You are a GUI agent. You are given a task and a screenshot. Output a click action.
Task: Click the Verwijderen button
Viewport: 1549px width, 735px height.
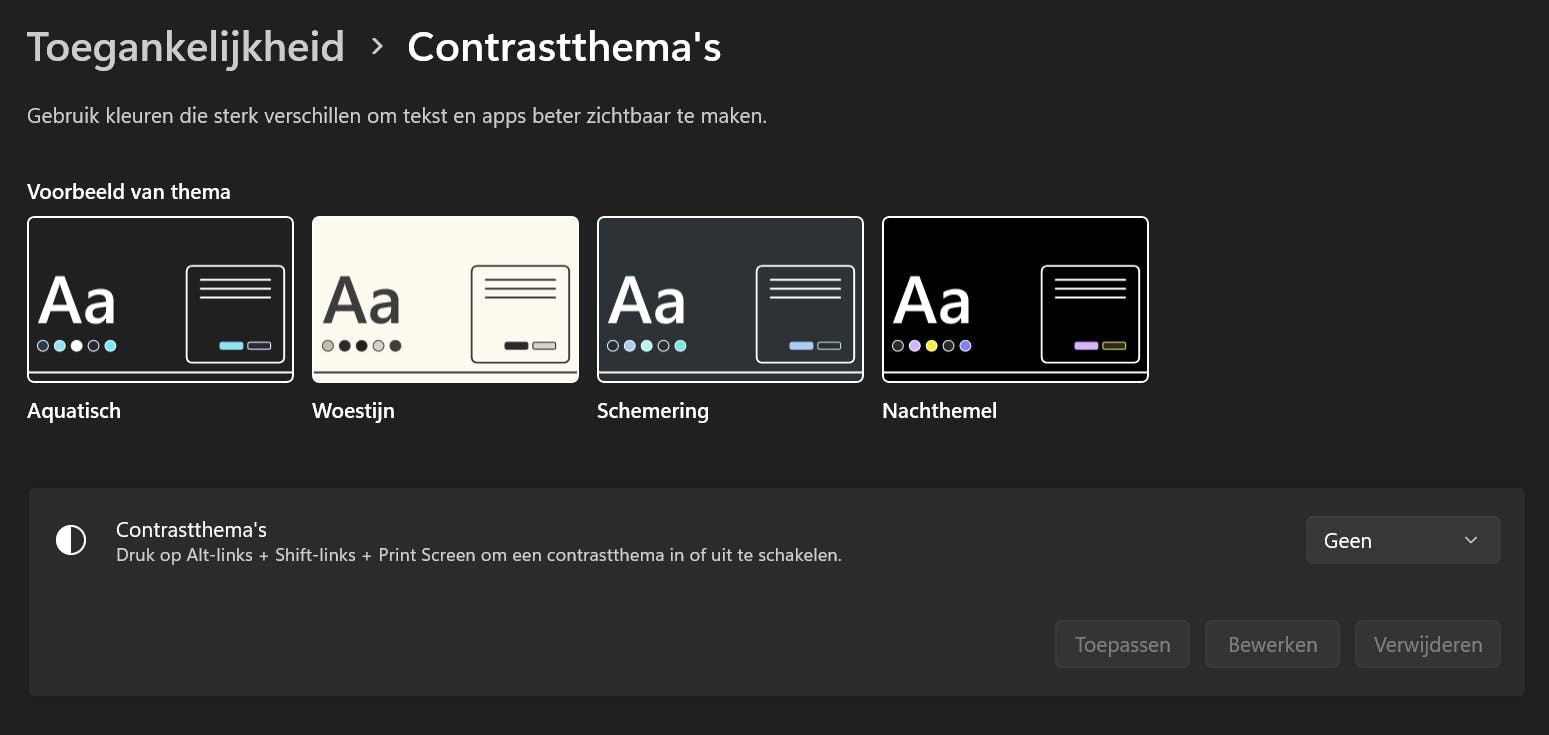(x=1427, y=644)
